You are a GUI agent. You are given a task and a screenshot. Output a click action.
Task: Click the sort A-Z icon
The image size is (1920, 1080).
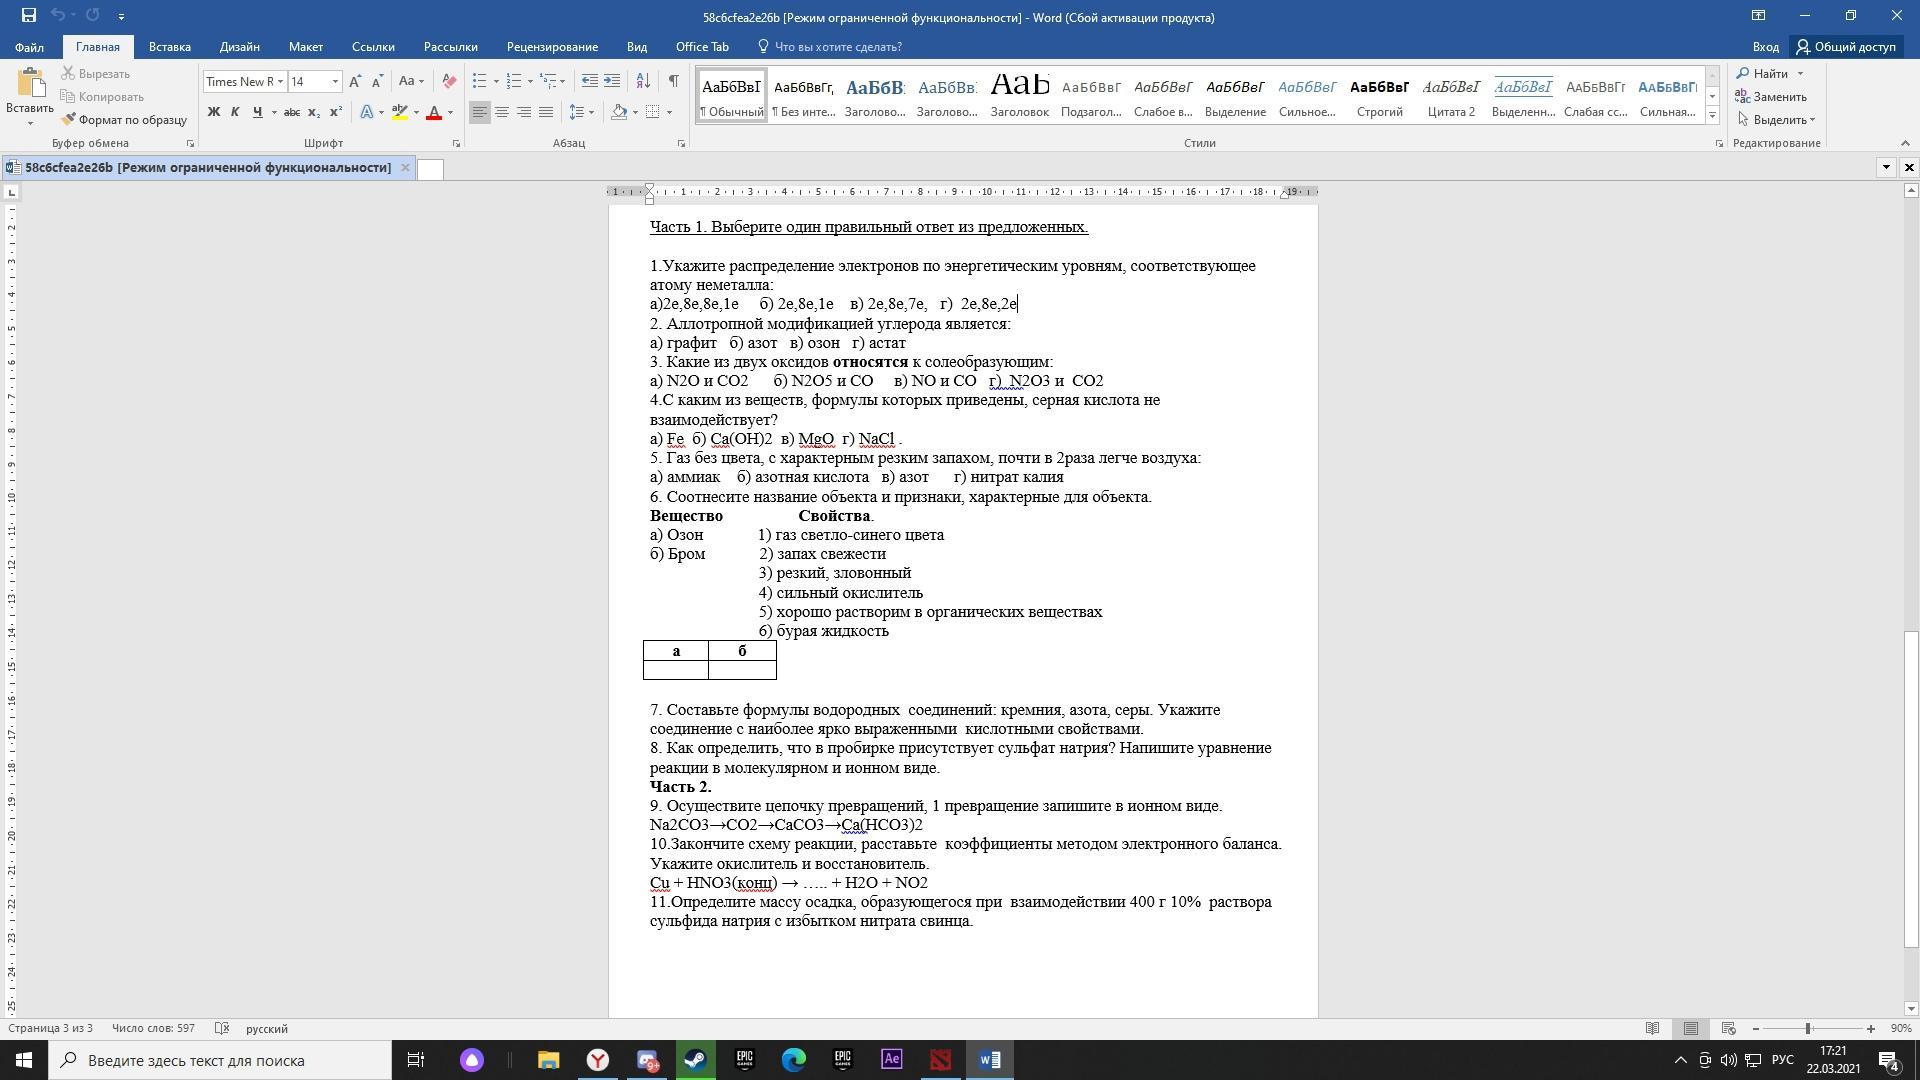[x=643, y=81]
